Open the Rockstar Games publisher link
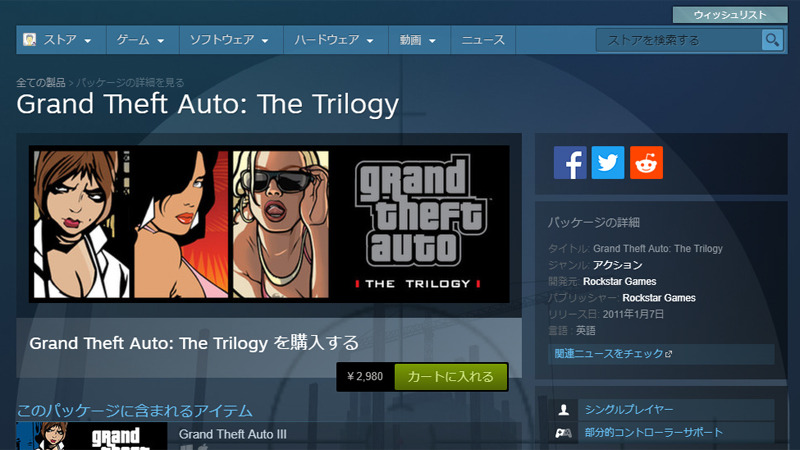800x450 pixels. (659, 298)
